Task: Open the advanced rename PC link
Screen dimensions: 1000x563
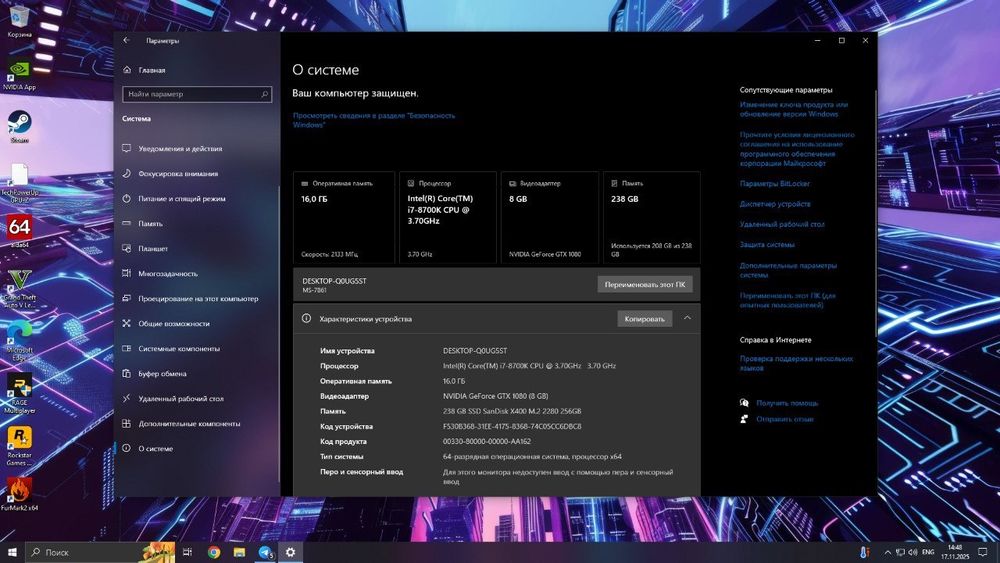Action: click(788, 300)
